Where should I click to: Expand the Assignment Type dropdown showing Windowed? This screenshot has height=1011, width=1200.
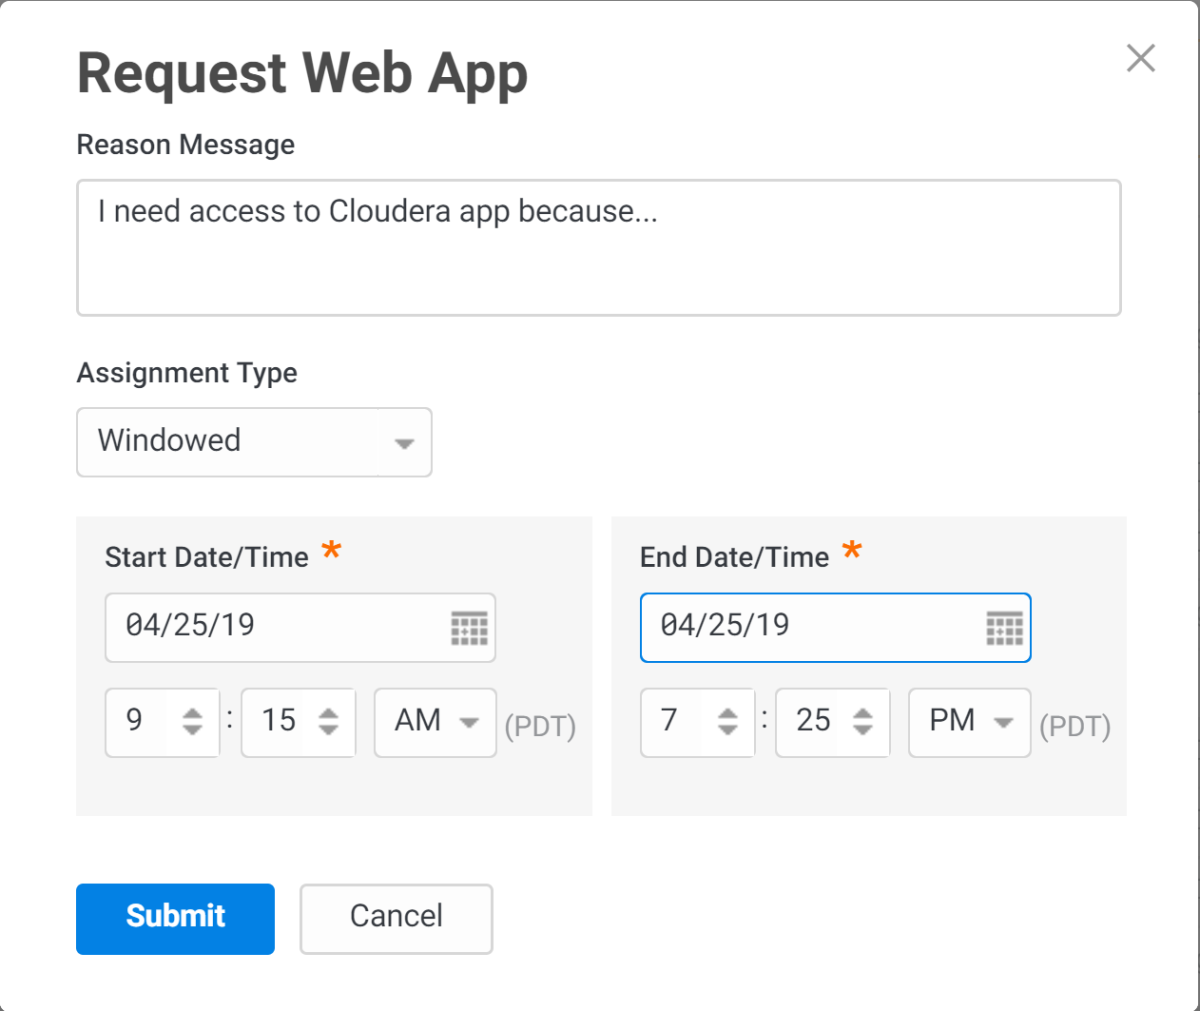tap(254, 441)
